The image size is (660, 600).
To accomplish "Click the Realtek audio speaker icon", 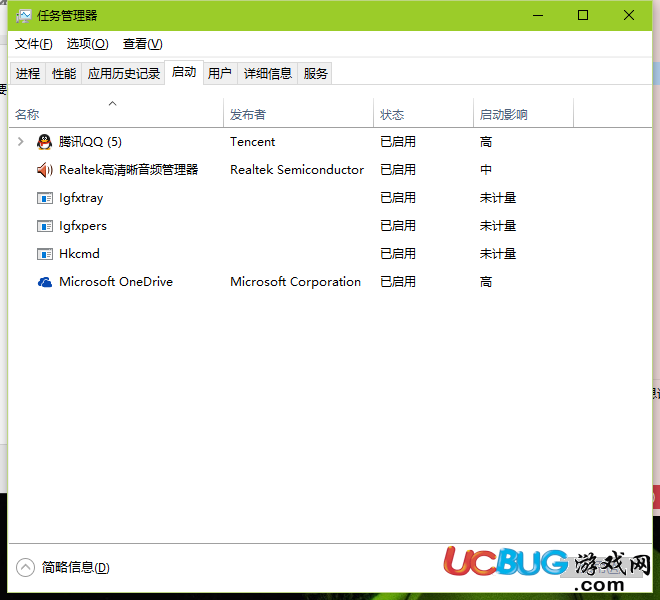I will tap(45, 170).
